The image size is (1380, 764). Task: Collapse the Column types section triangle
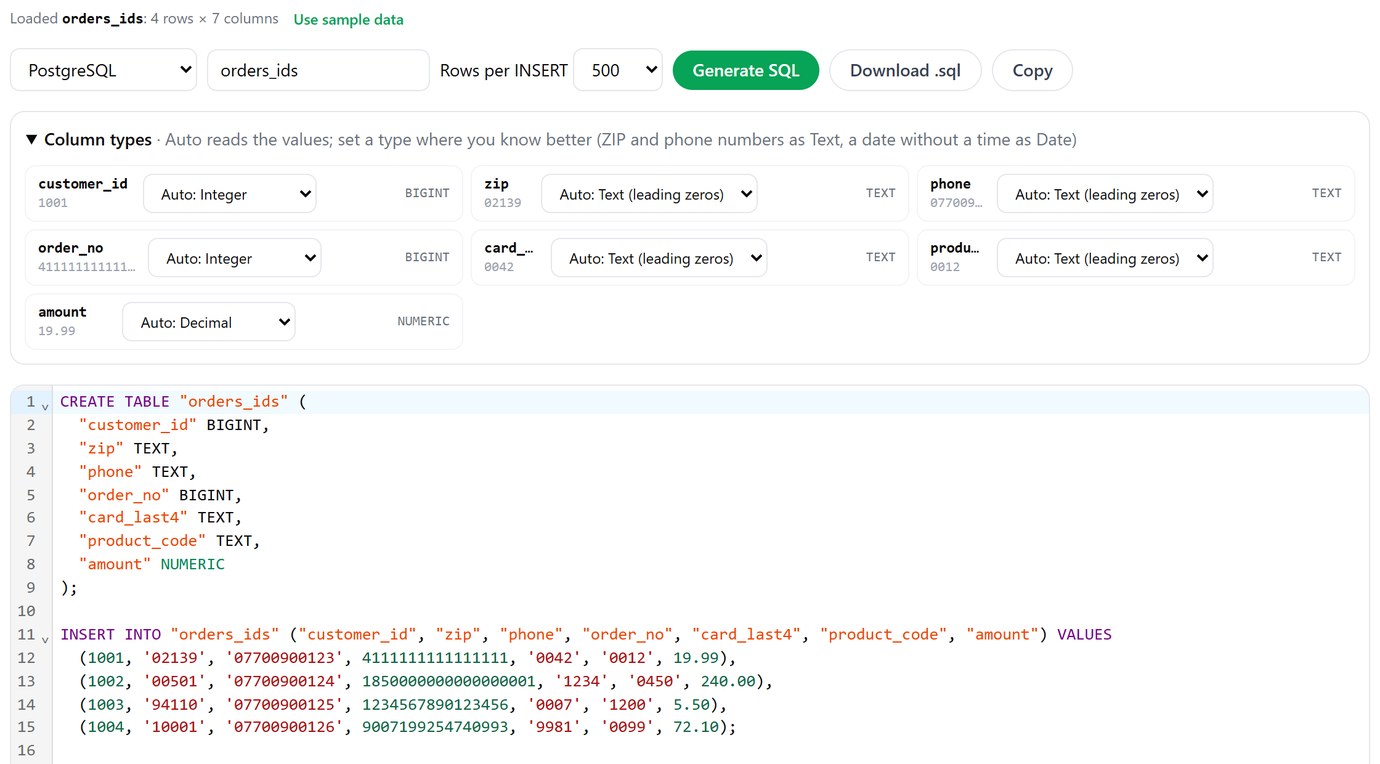32,140
